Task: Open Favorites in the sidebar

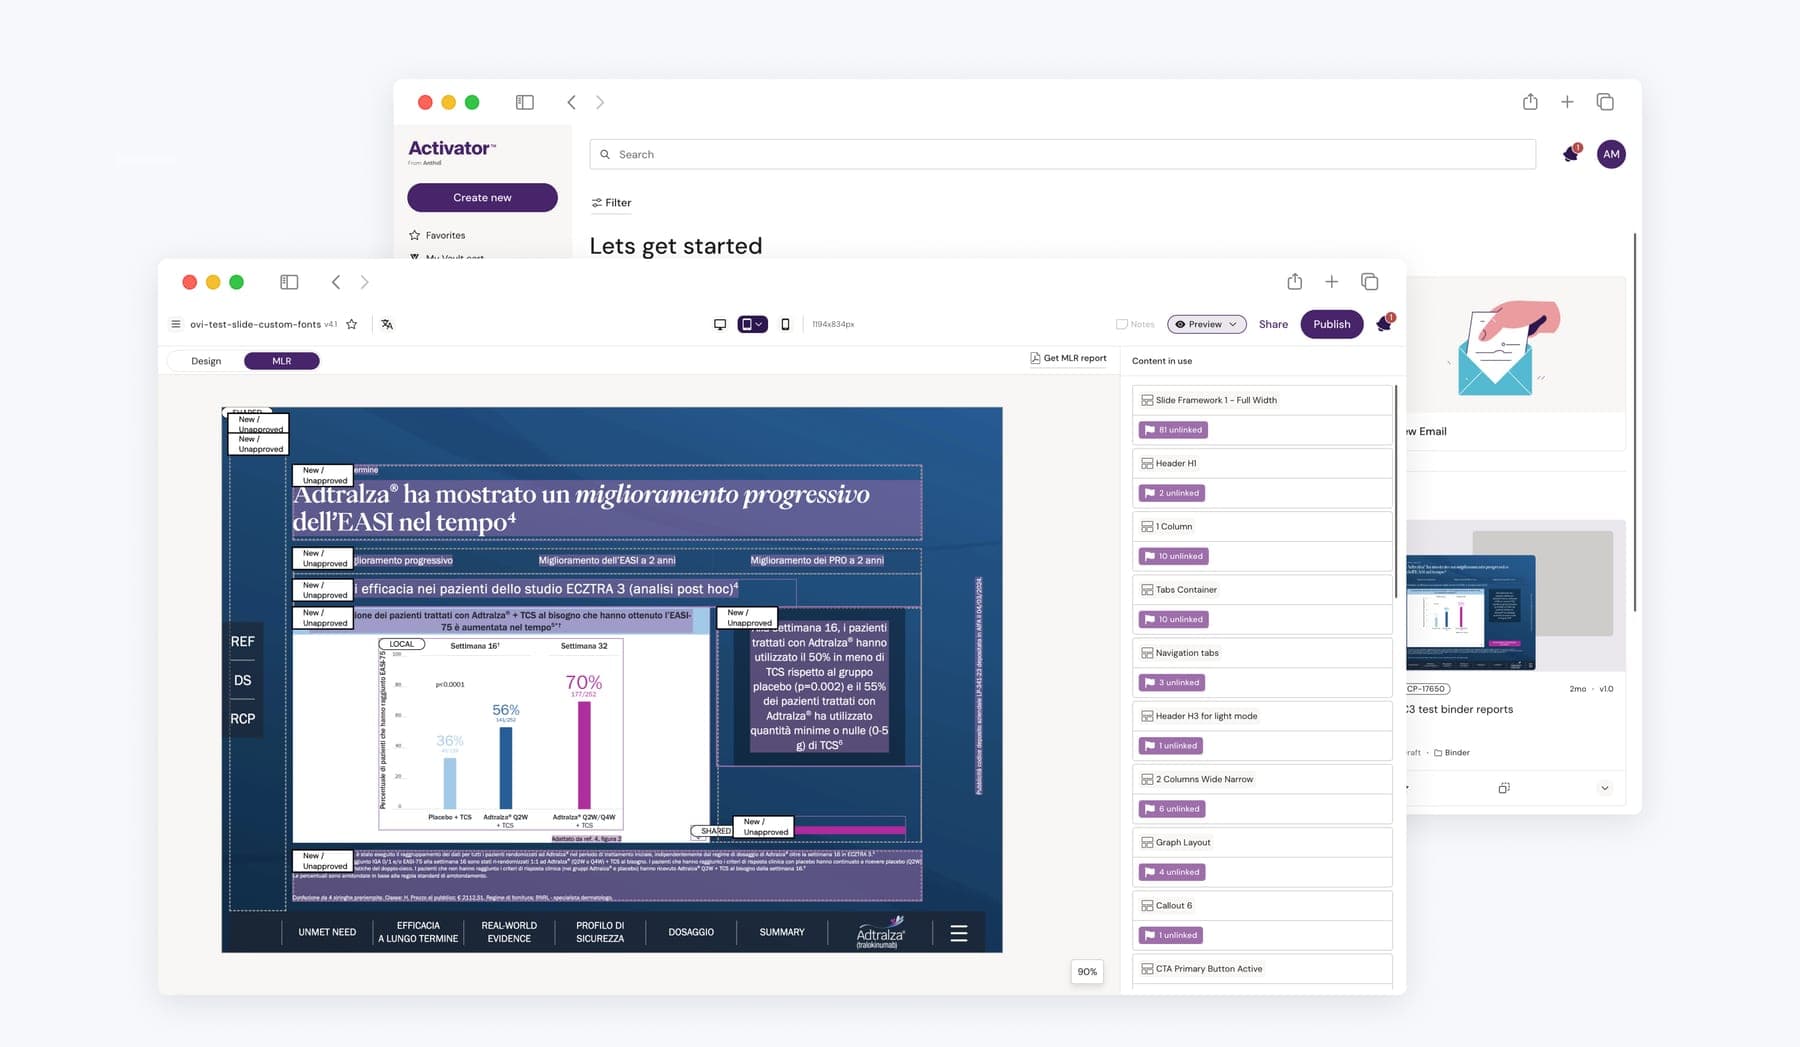Action: coord(437,235)
